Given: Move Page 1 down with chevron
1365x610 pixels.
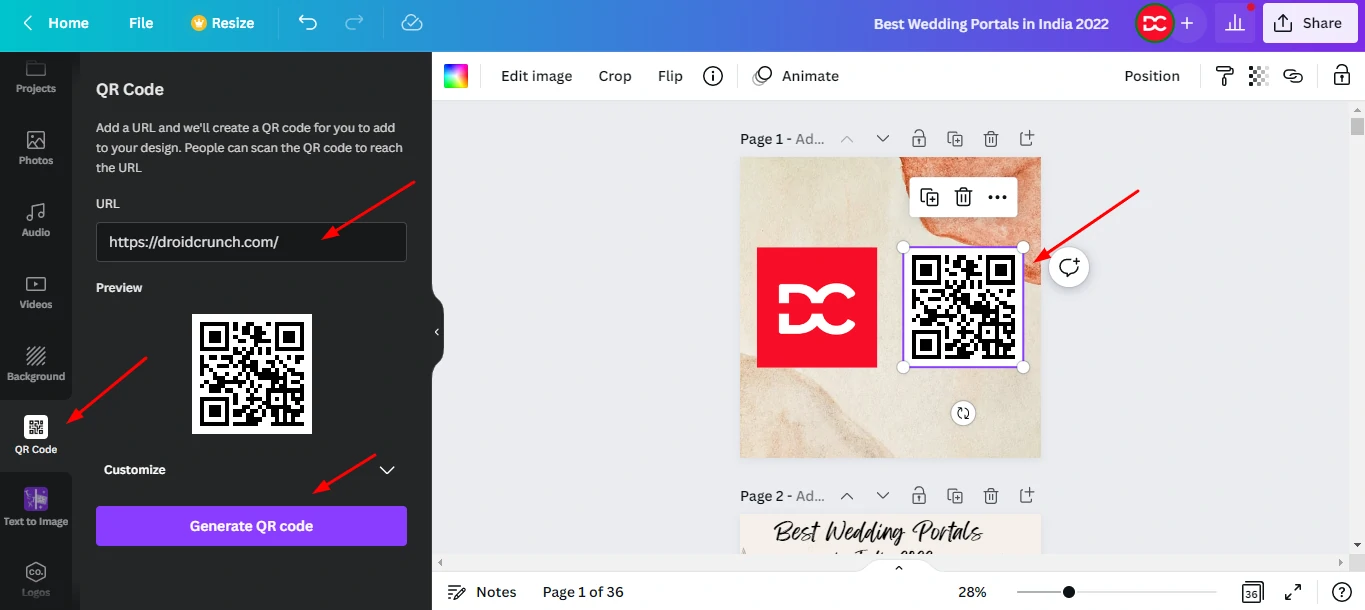Looking at the screenshot, I should click(883, 139).
